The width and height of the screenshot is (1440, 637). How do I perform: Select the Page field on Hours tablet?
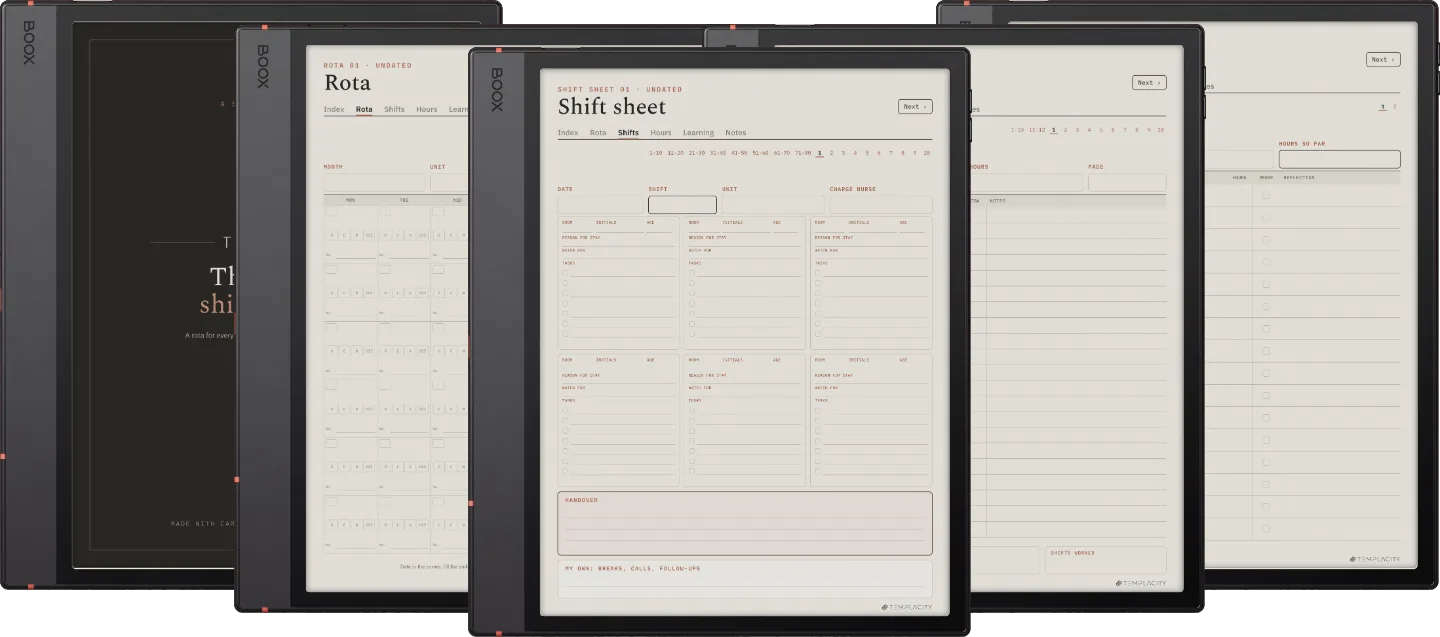point(1127,182)
